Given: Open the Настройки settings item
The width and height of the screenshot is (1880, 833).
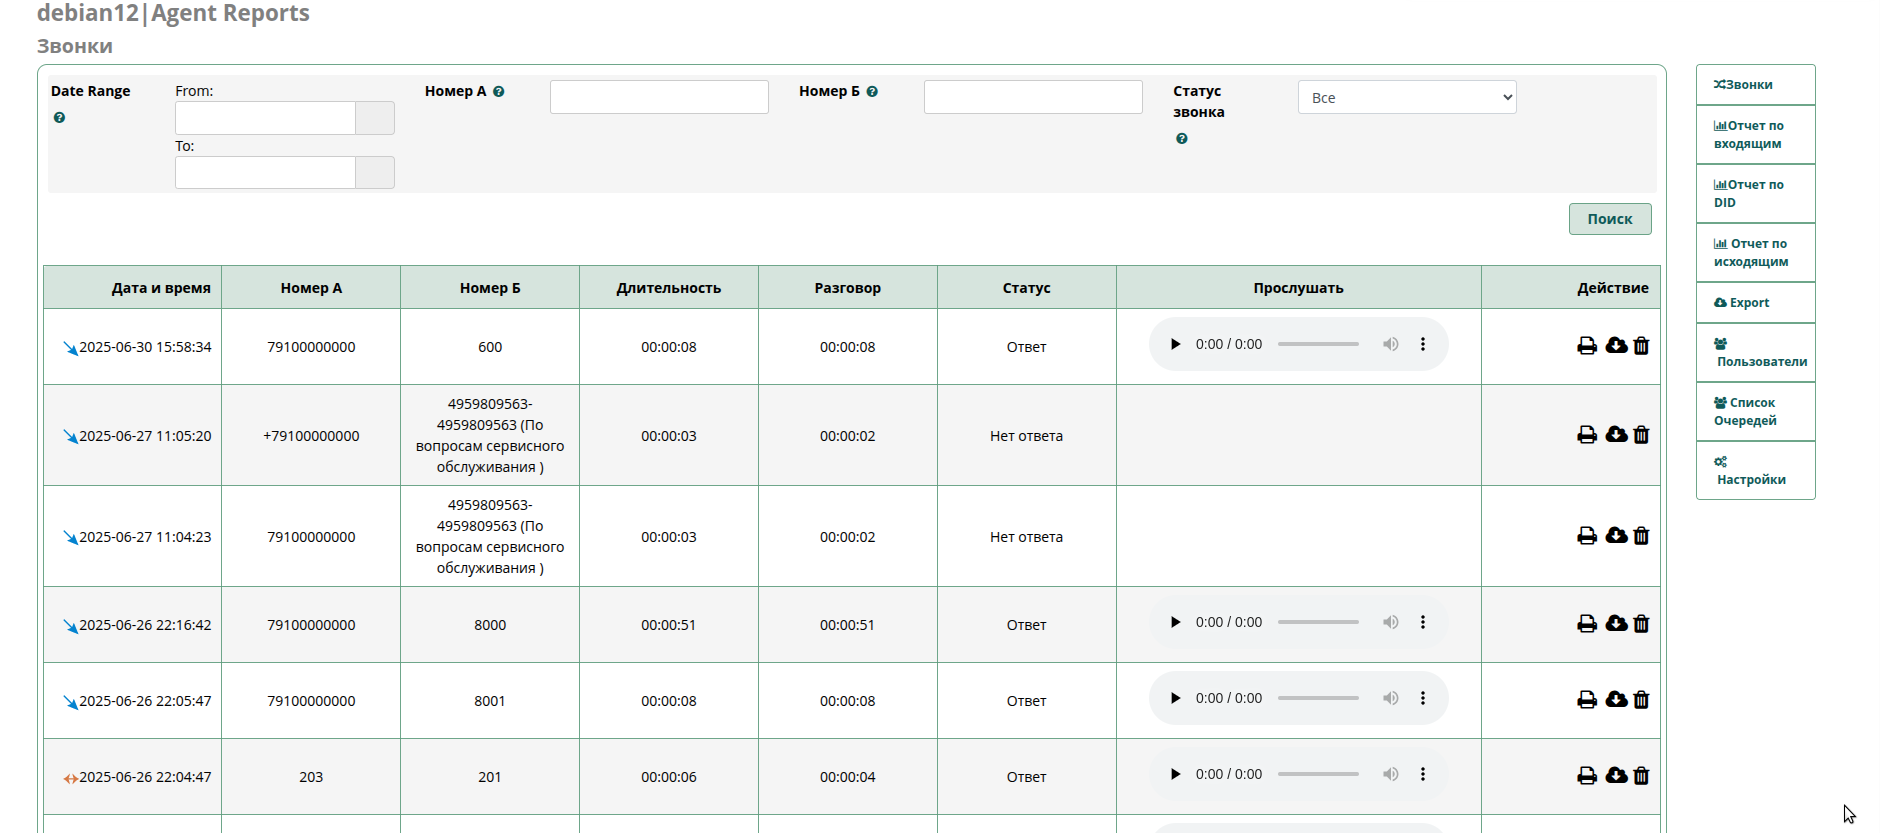Looking at the screenshot, I should tap(1755, 470).
